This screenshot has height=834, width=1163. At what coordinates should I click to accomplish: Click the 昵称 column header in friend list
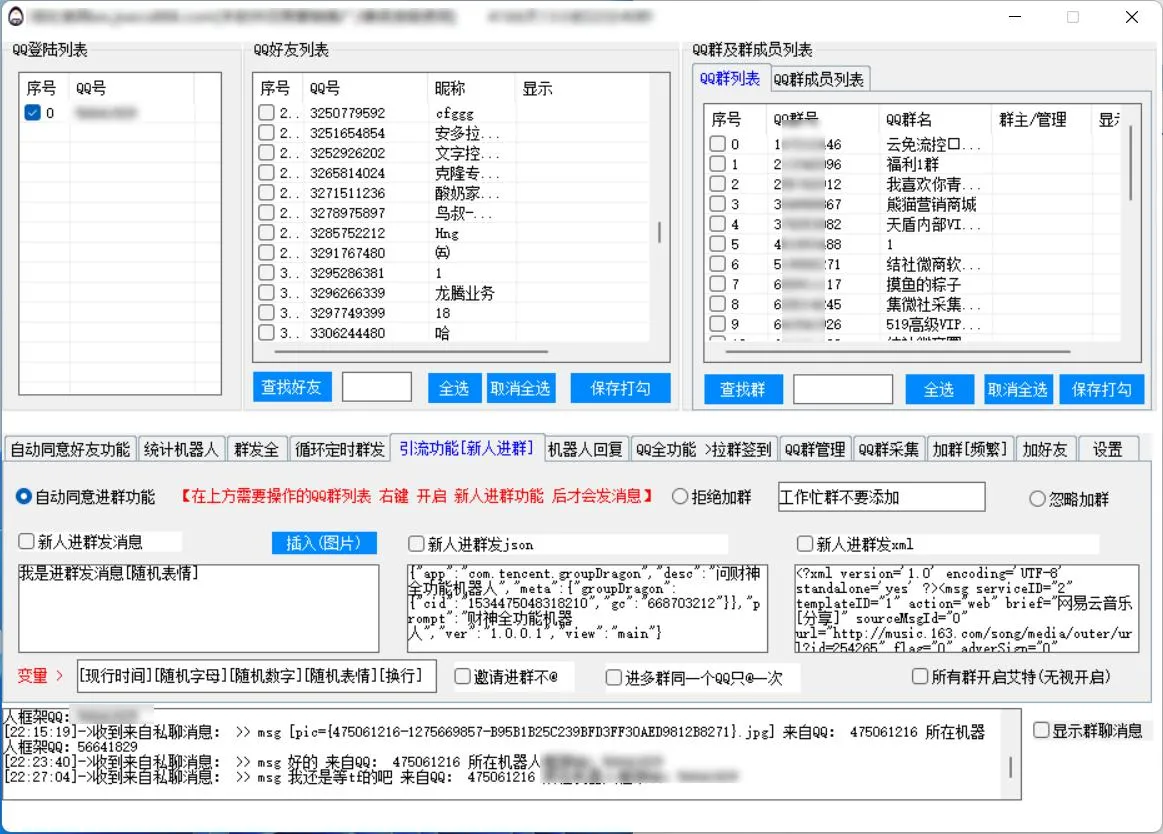click(472, 88)
